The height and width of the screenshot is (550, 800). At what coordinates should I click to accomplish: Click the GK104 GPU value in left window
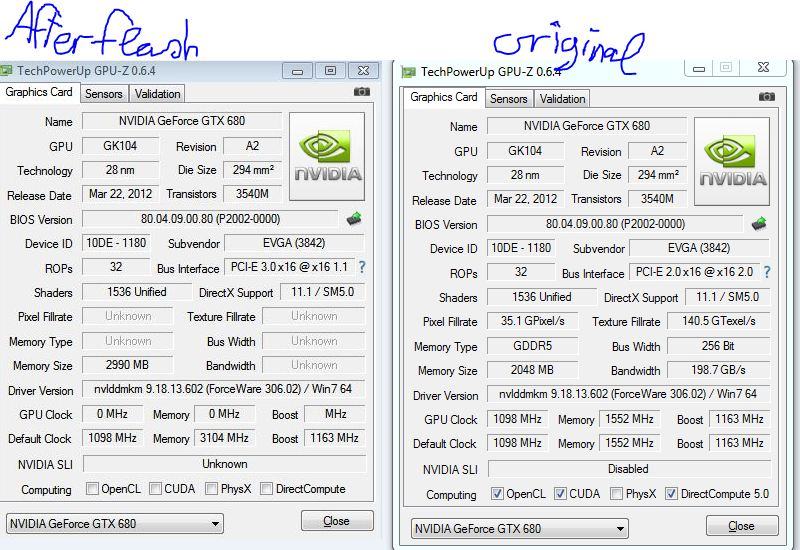[x=120, y=146]
